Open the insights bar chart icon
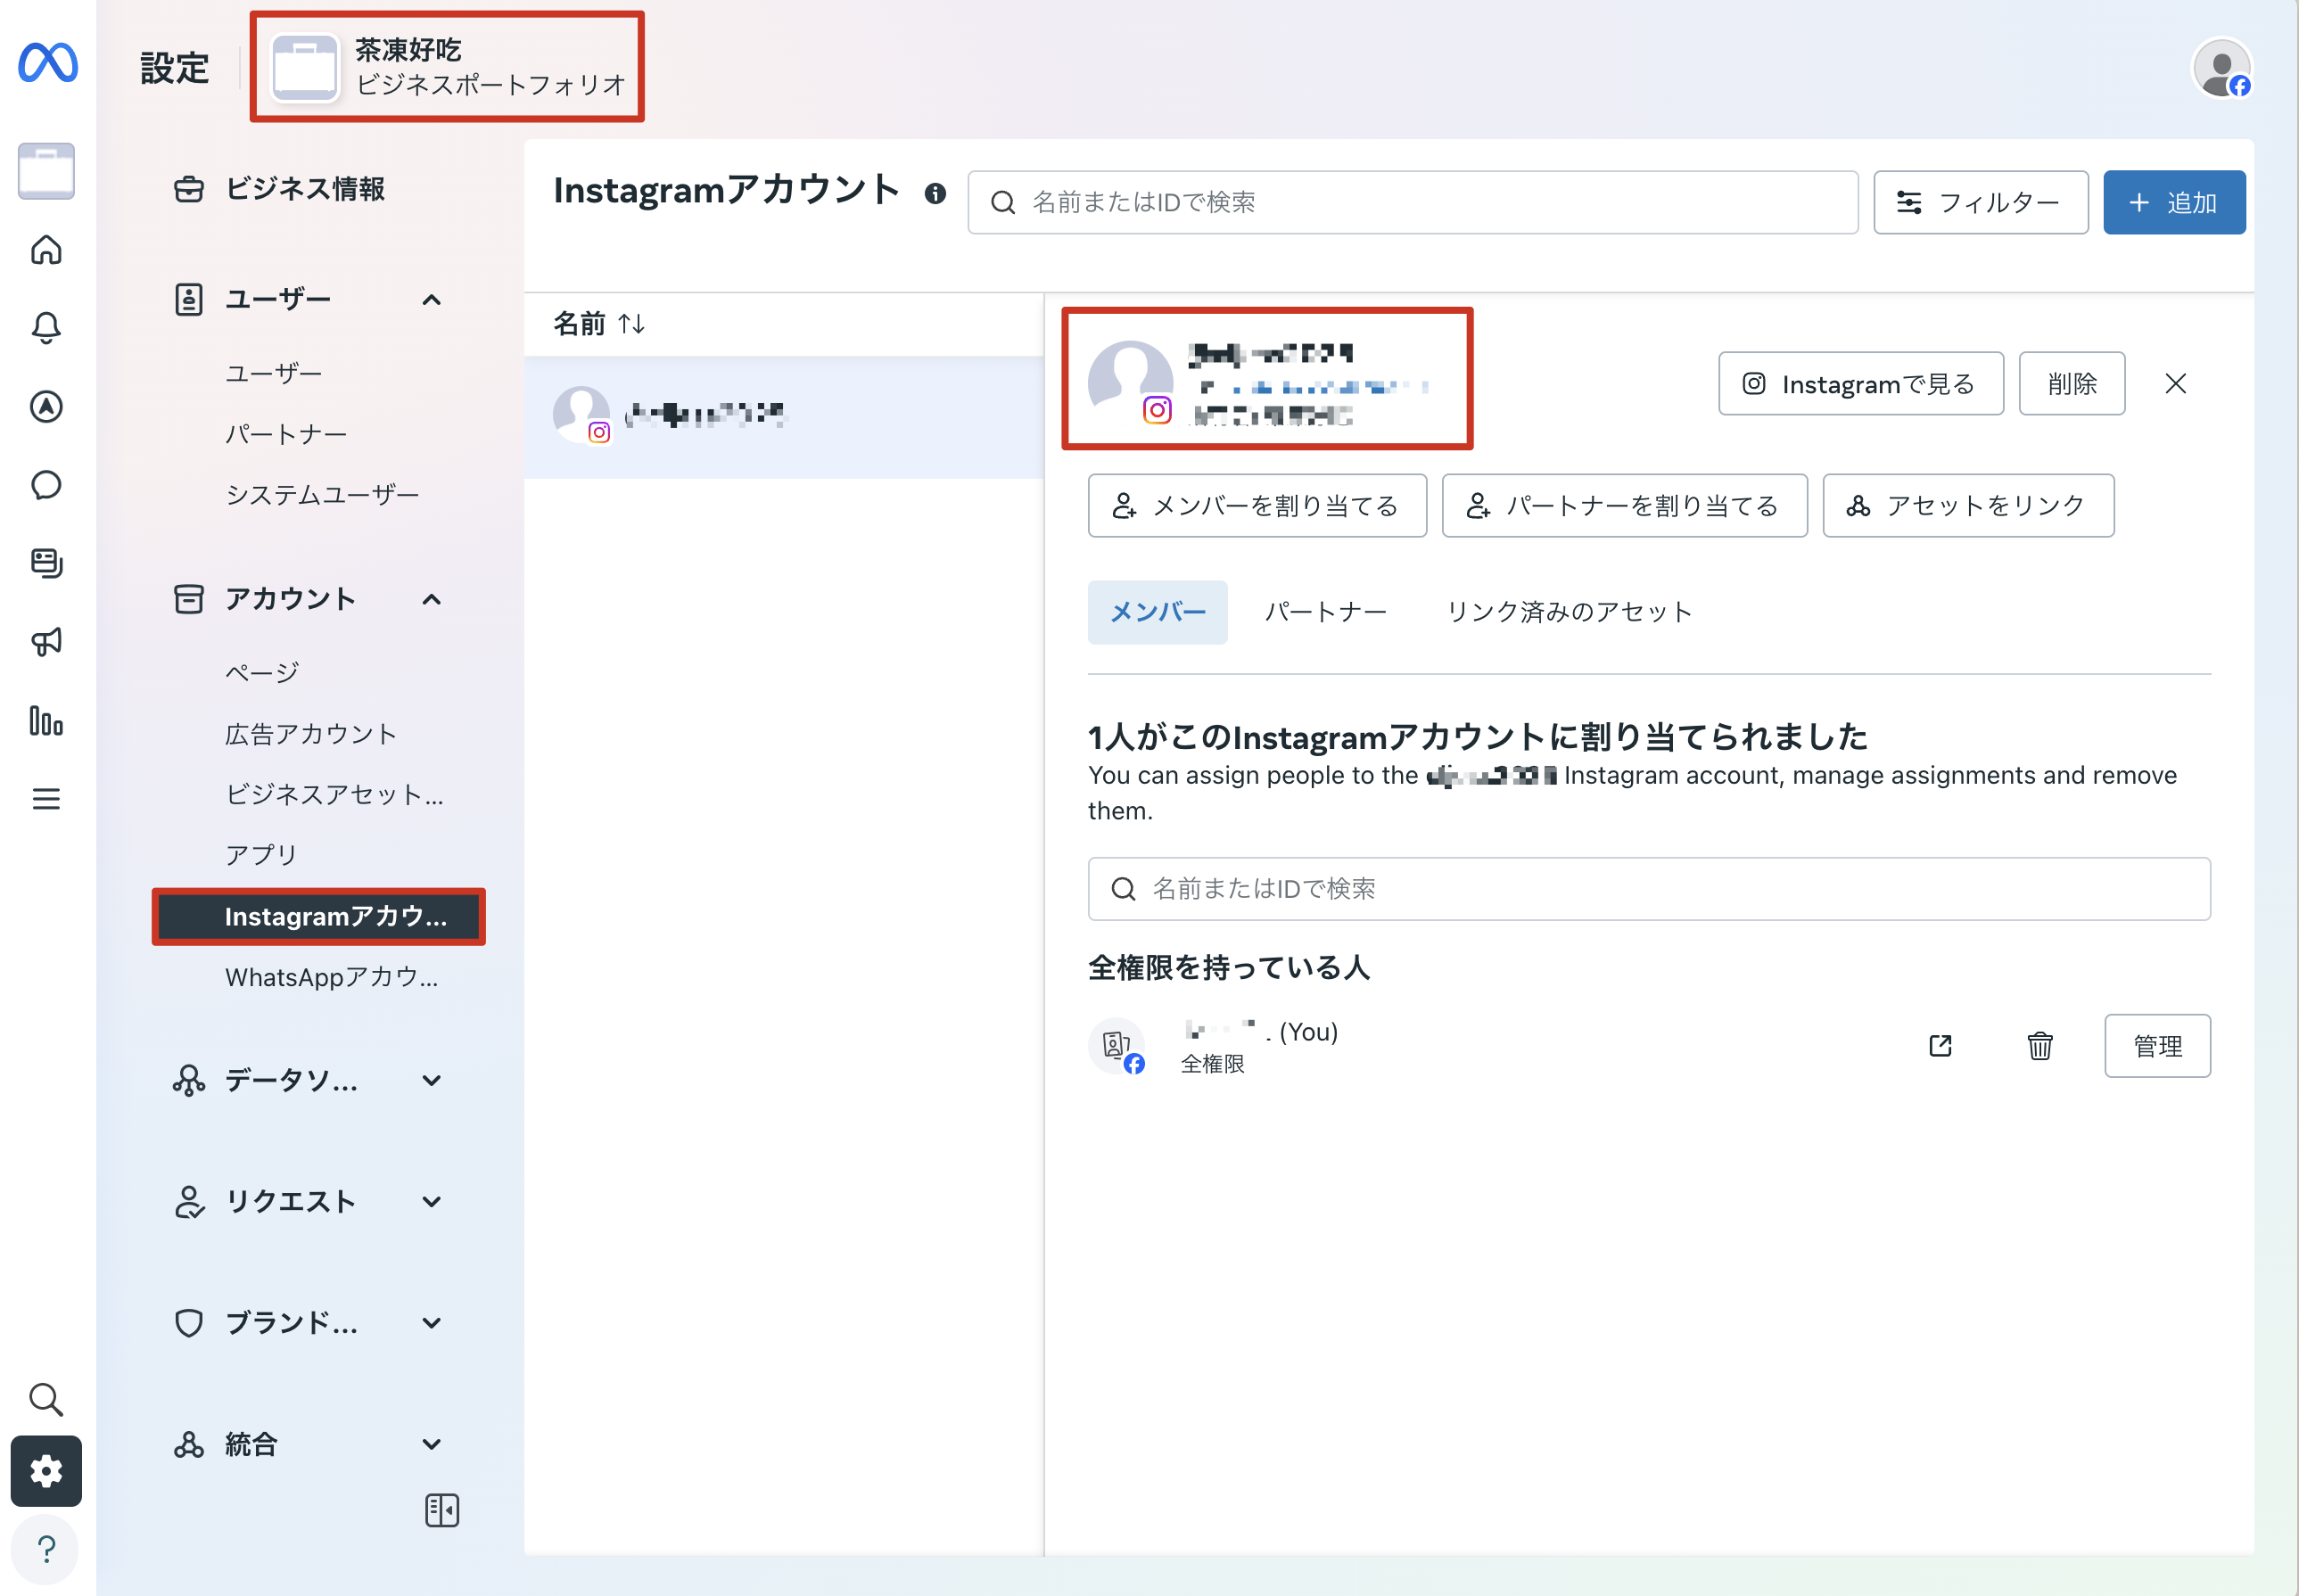The height and width of the screenshot is (1596, 2299). click(x=46, y=720)
